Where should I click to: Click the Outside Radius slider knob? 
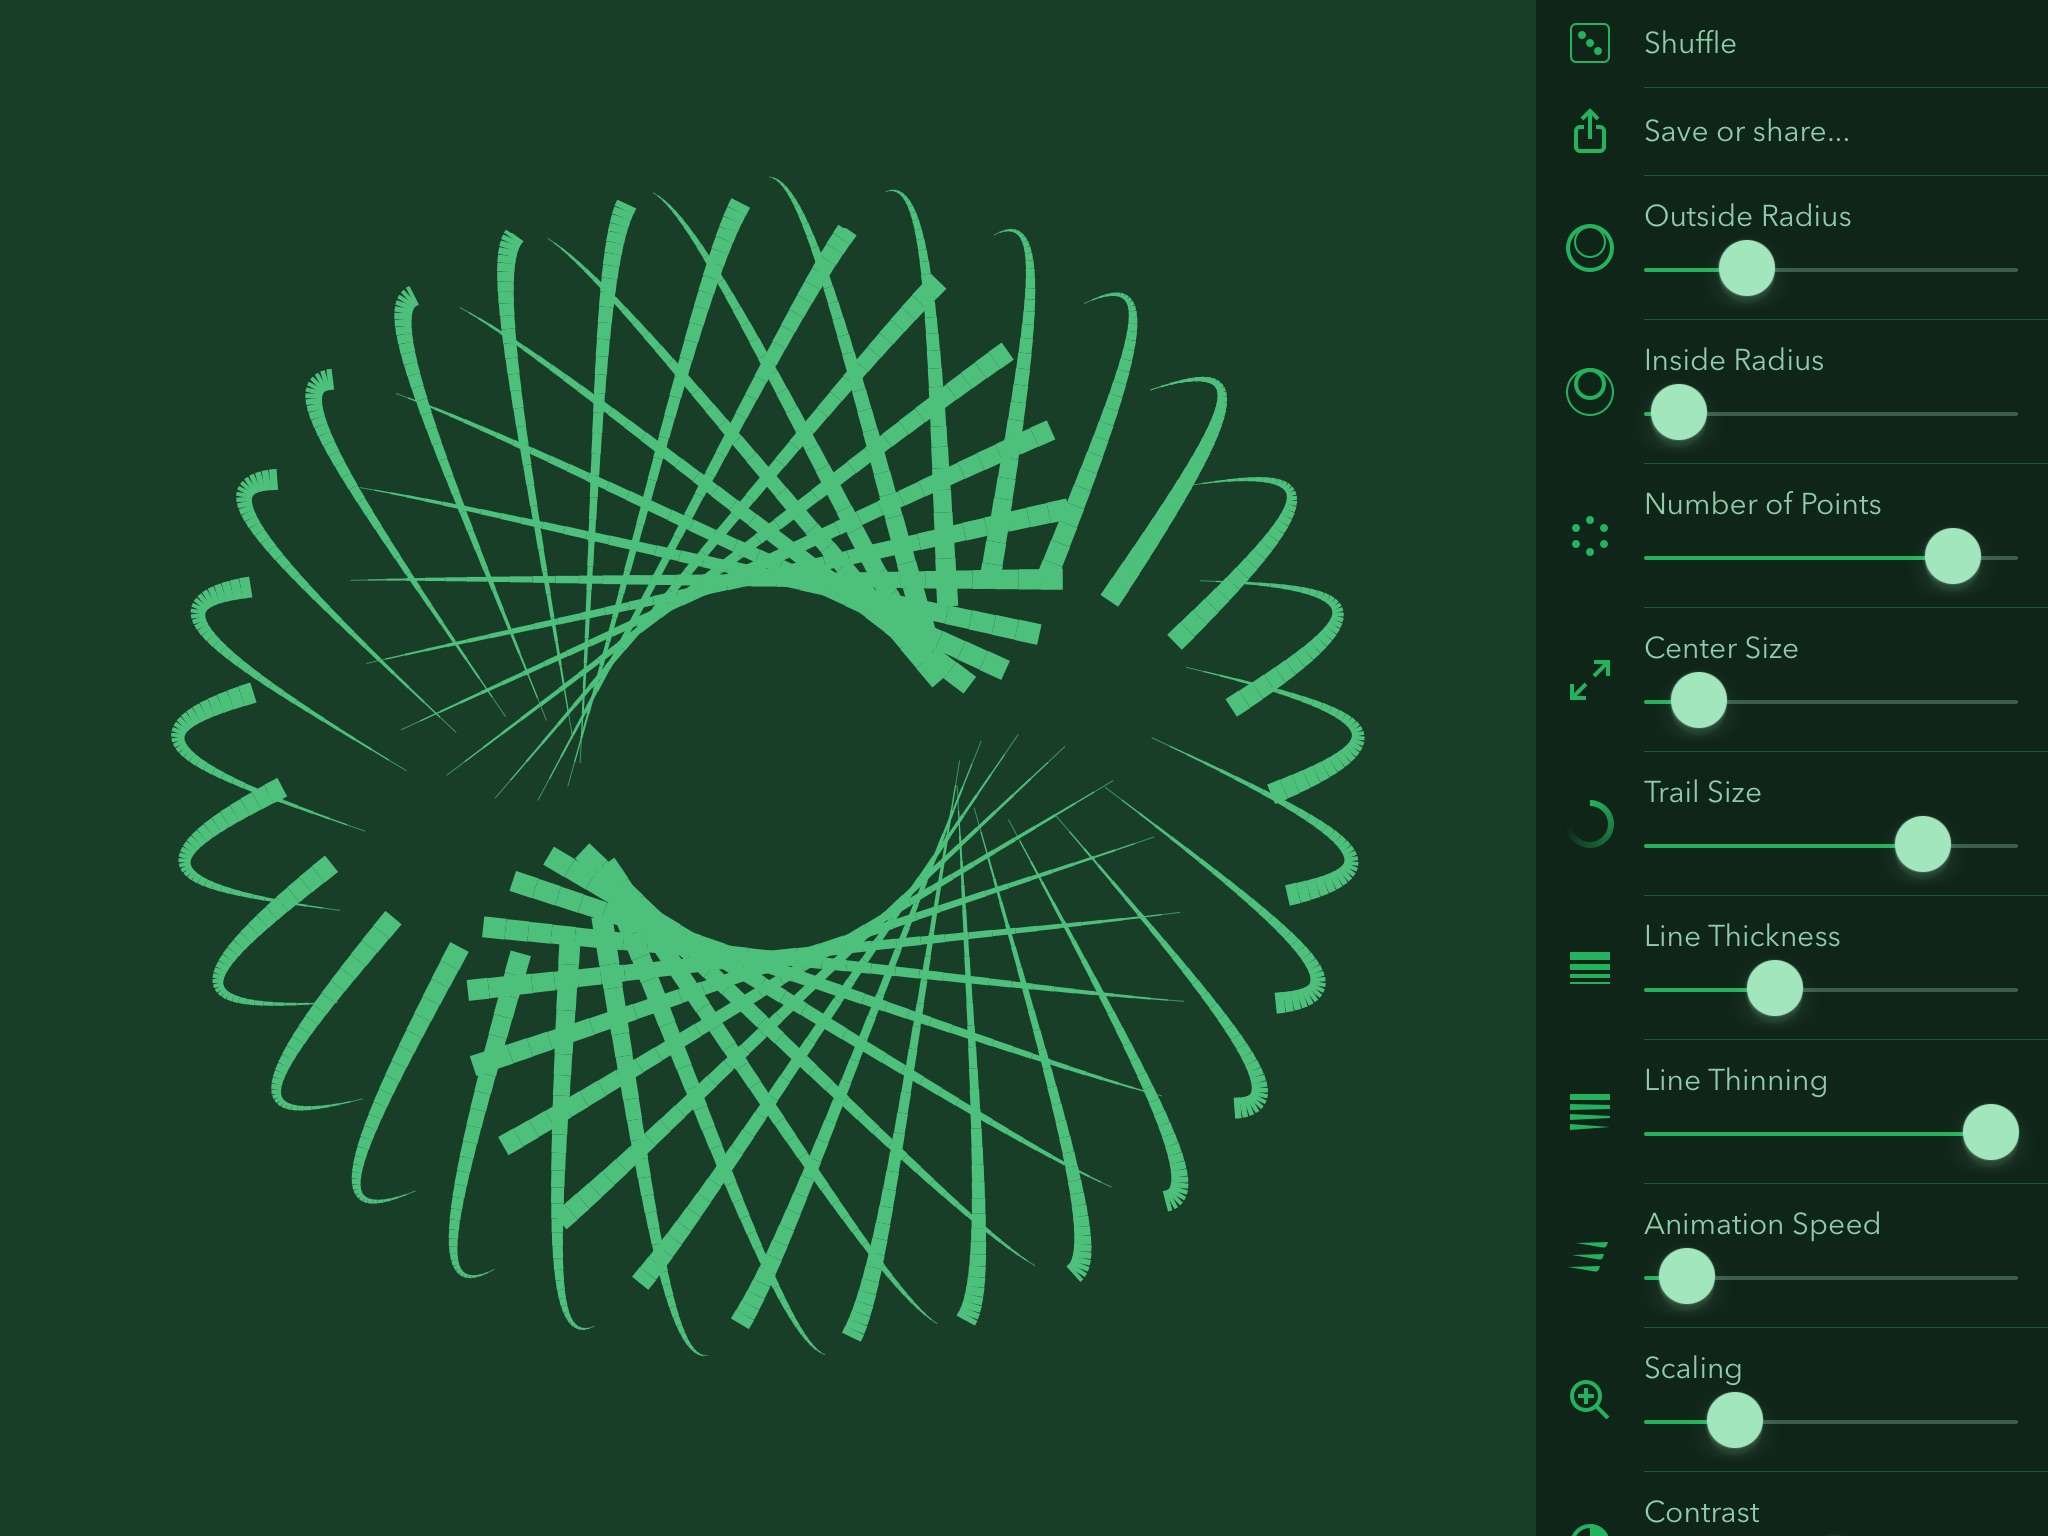1746,268
